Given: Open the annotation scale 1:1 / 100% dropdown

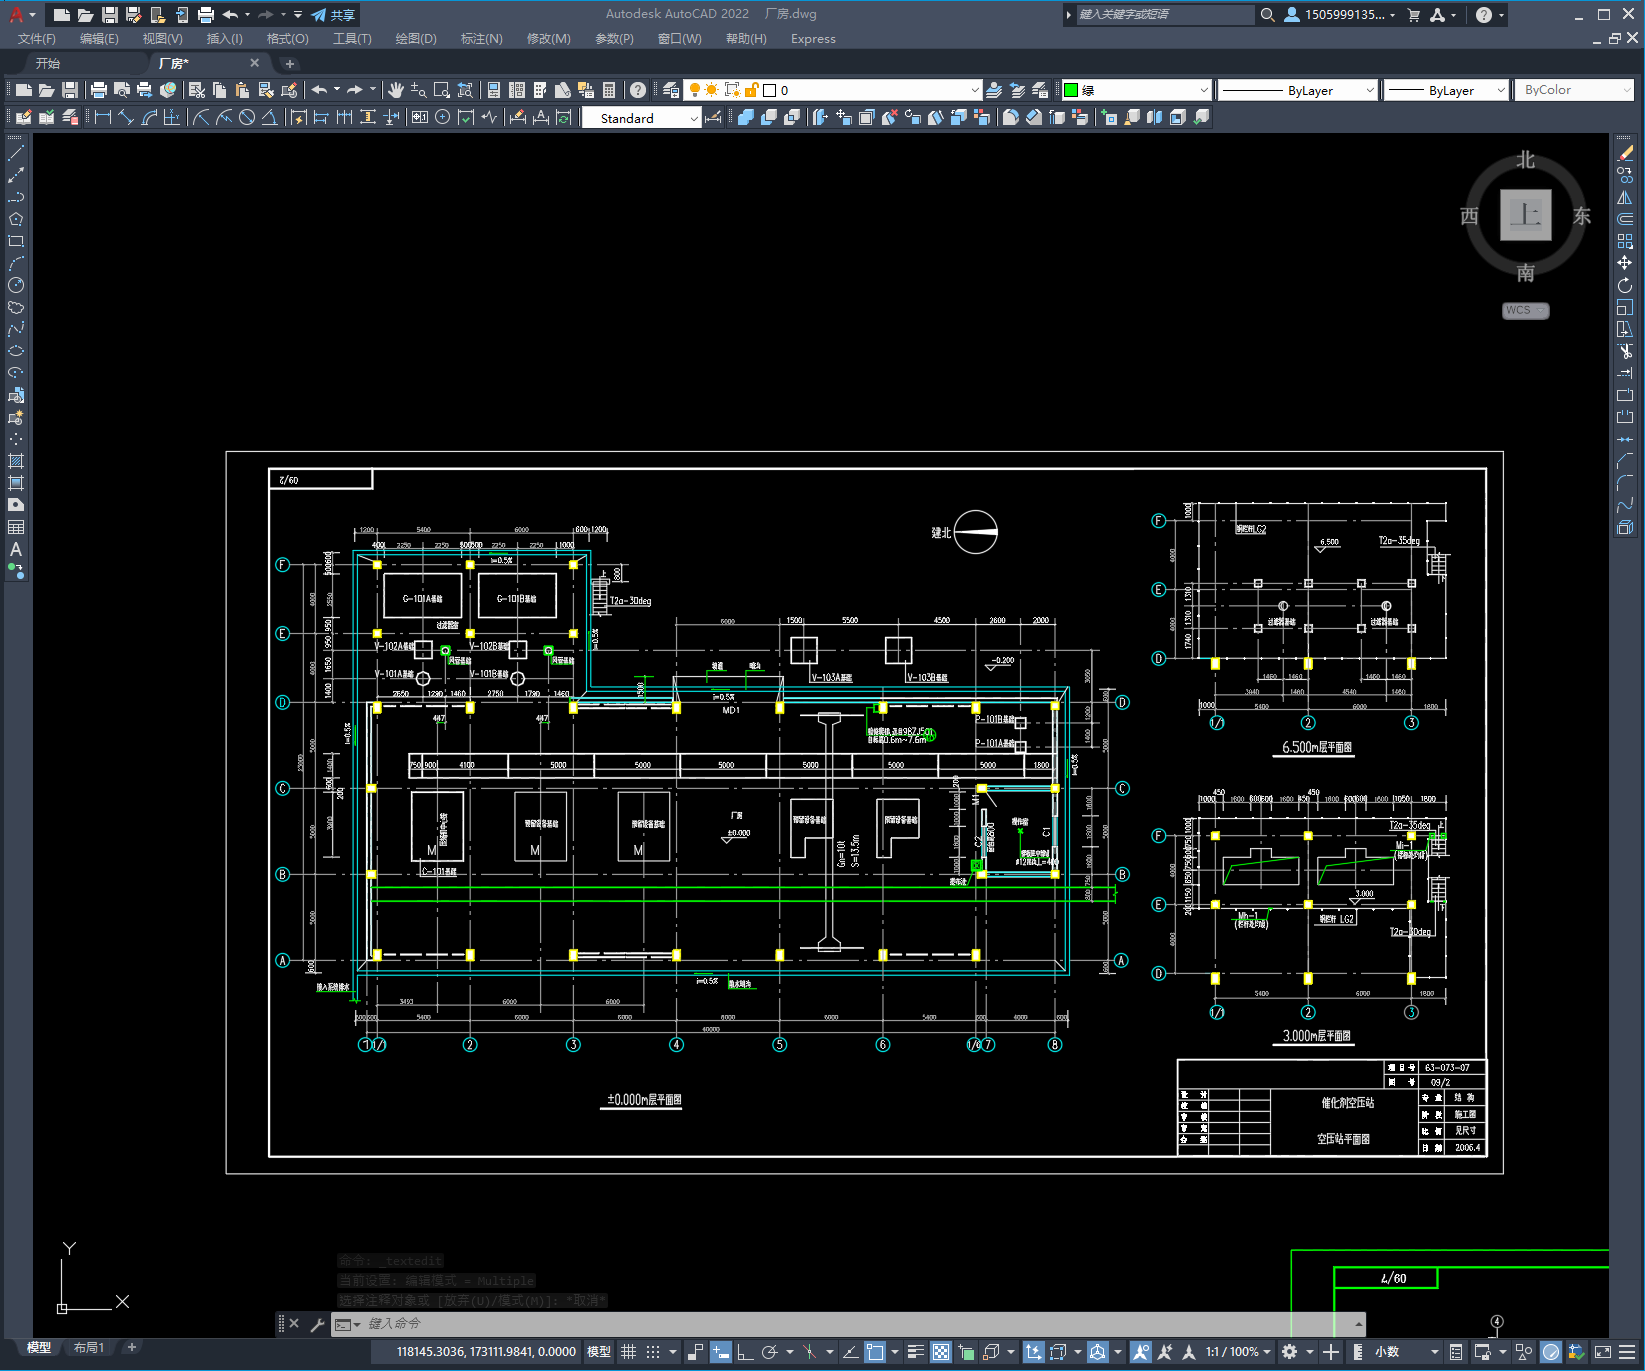Looking at the screenshot, I should pos(1238,1352).
